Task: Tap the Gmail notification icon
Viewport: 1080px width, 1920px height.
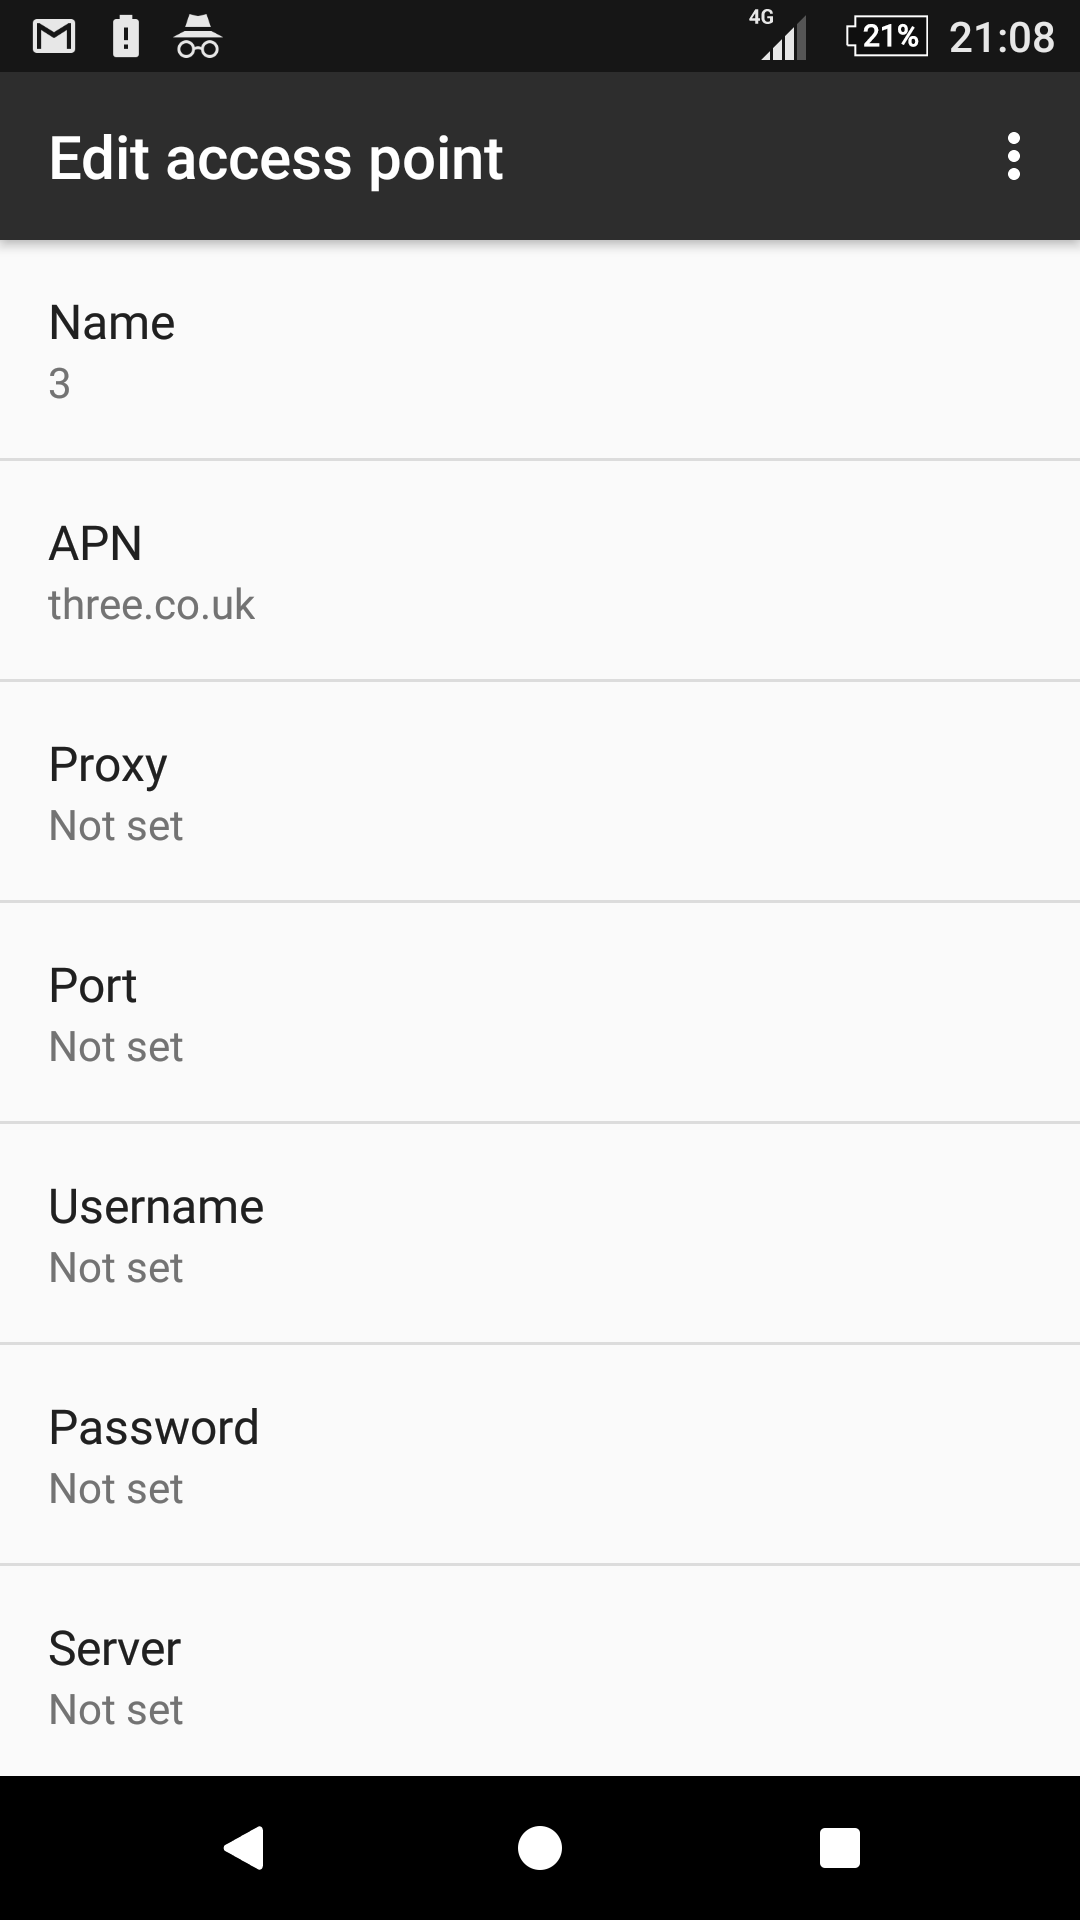Action: click(x=54, y=37)
